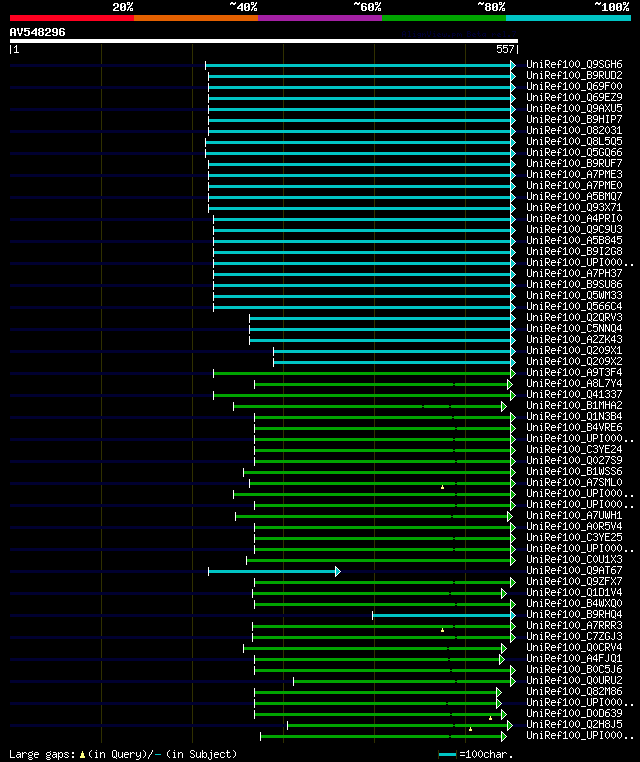The width and height of the screenshot is (640, 762).
Task: Open hit UniRef100_Q69F00
Action: [574, 86]
